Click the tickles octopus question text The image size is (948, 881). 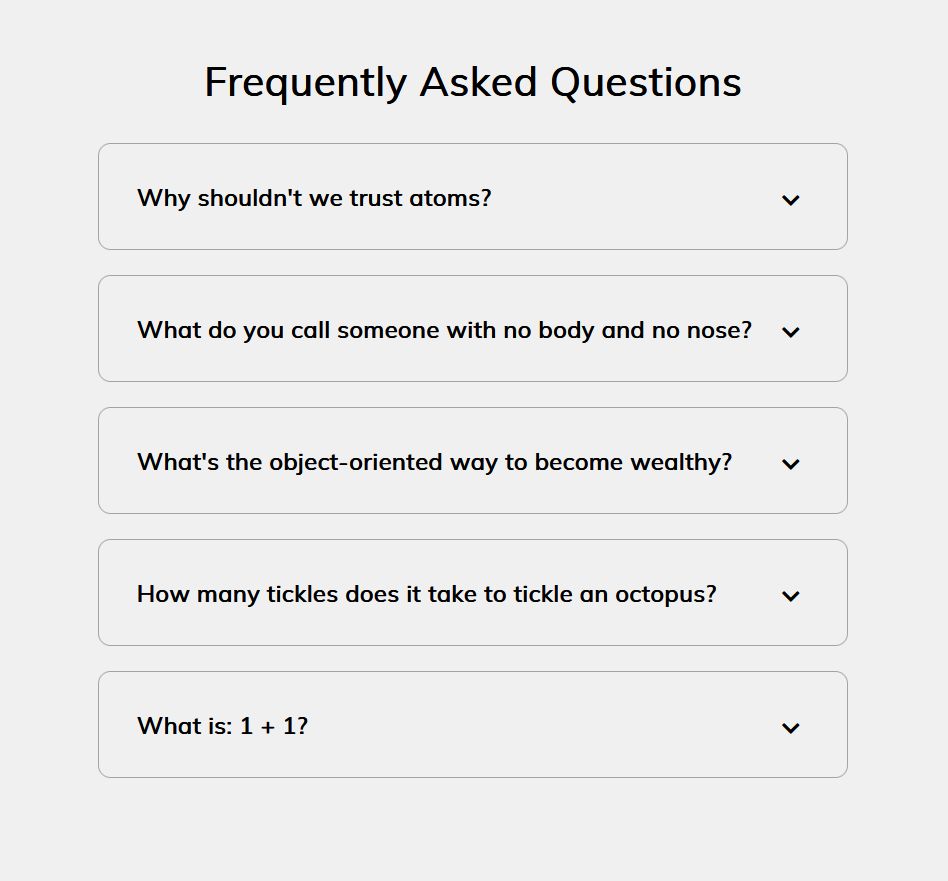click(426, 594)
